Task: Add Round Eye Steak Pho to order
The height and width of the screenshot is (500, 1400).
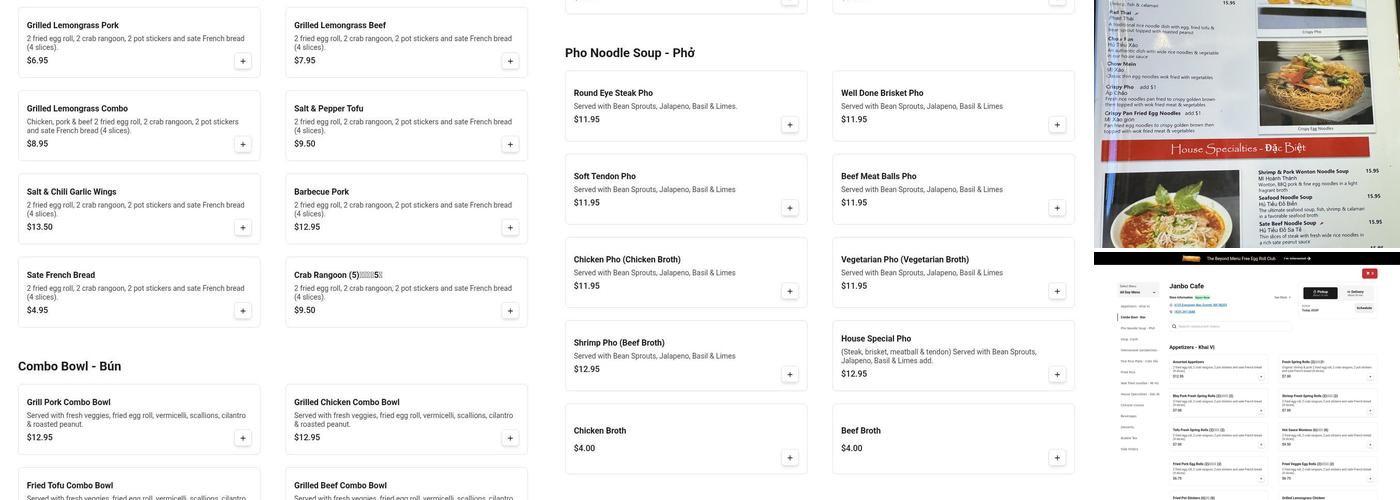Action: [x=790, y=125]
